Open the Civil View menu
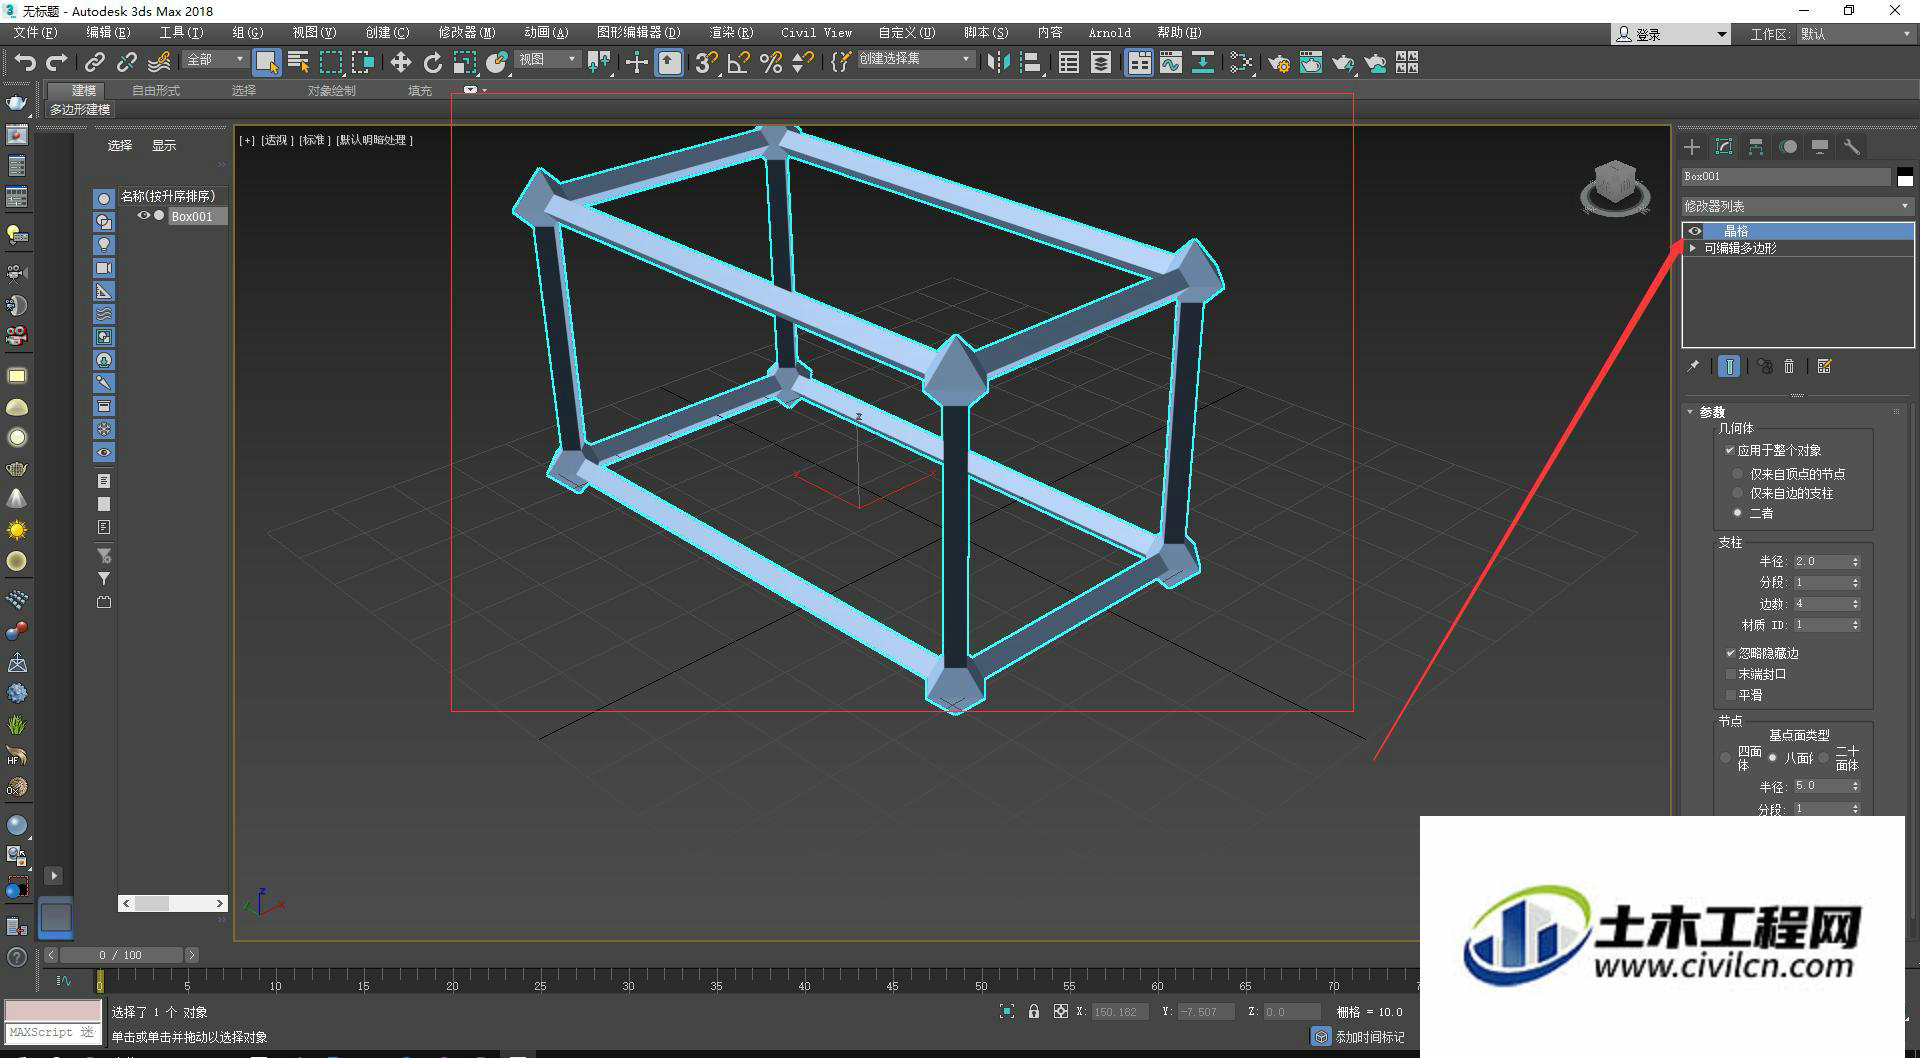This screenshot has height=1058, width=1920. click(816, 33)
